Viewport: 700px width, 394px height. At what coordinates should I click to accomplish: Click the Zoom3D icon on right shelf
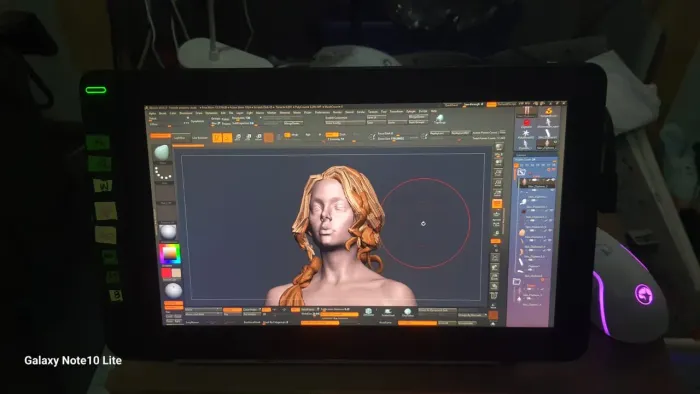pyautogui.click(x=495, y=277)
